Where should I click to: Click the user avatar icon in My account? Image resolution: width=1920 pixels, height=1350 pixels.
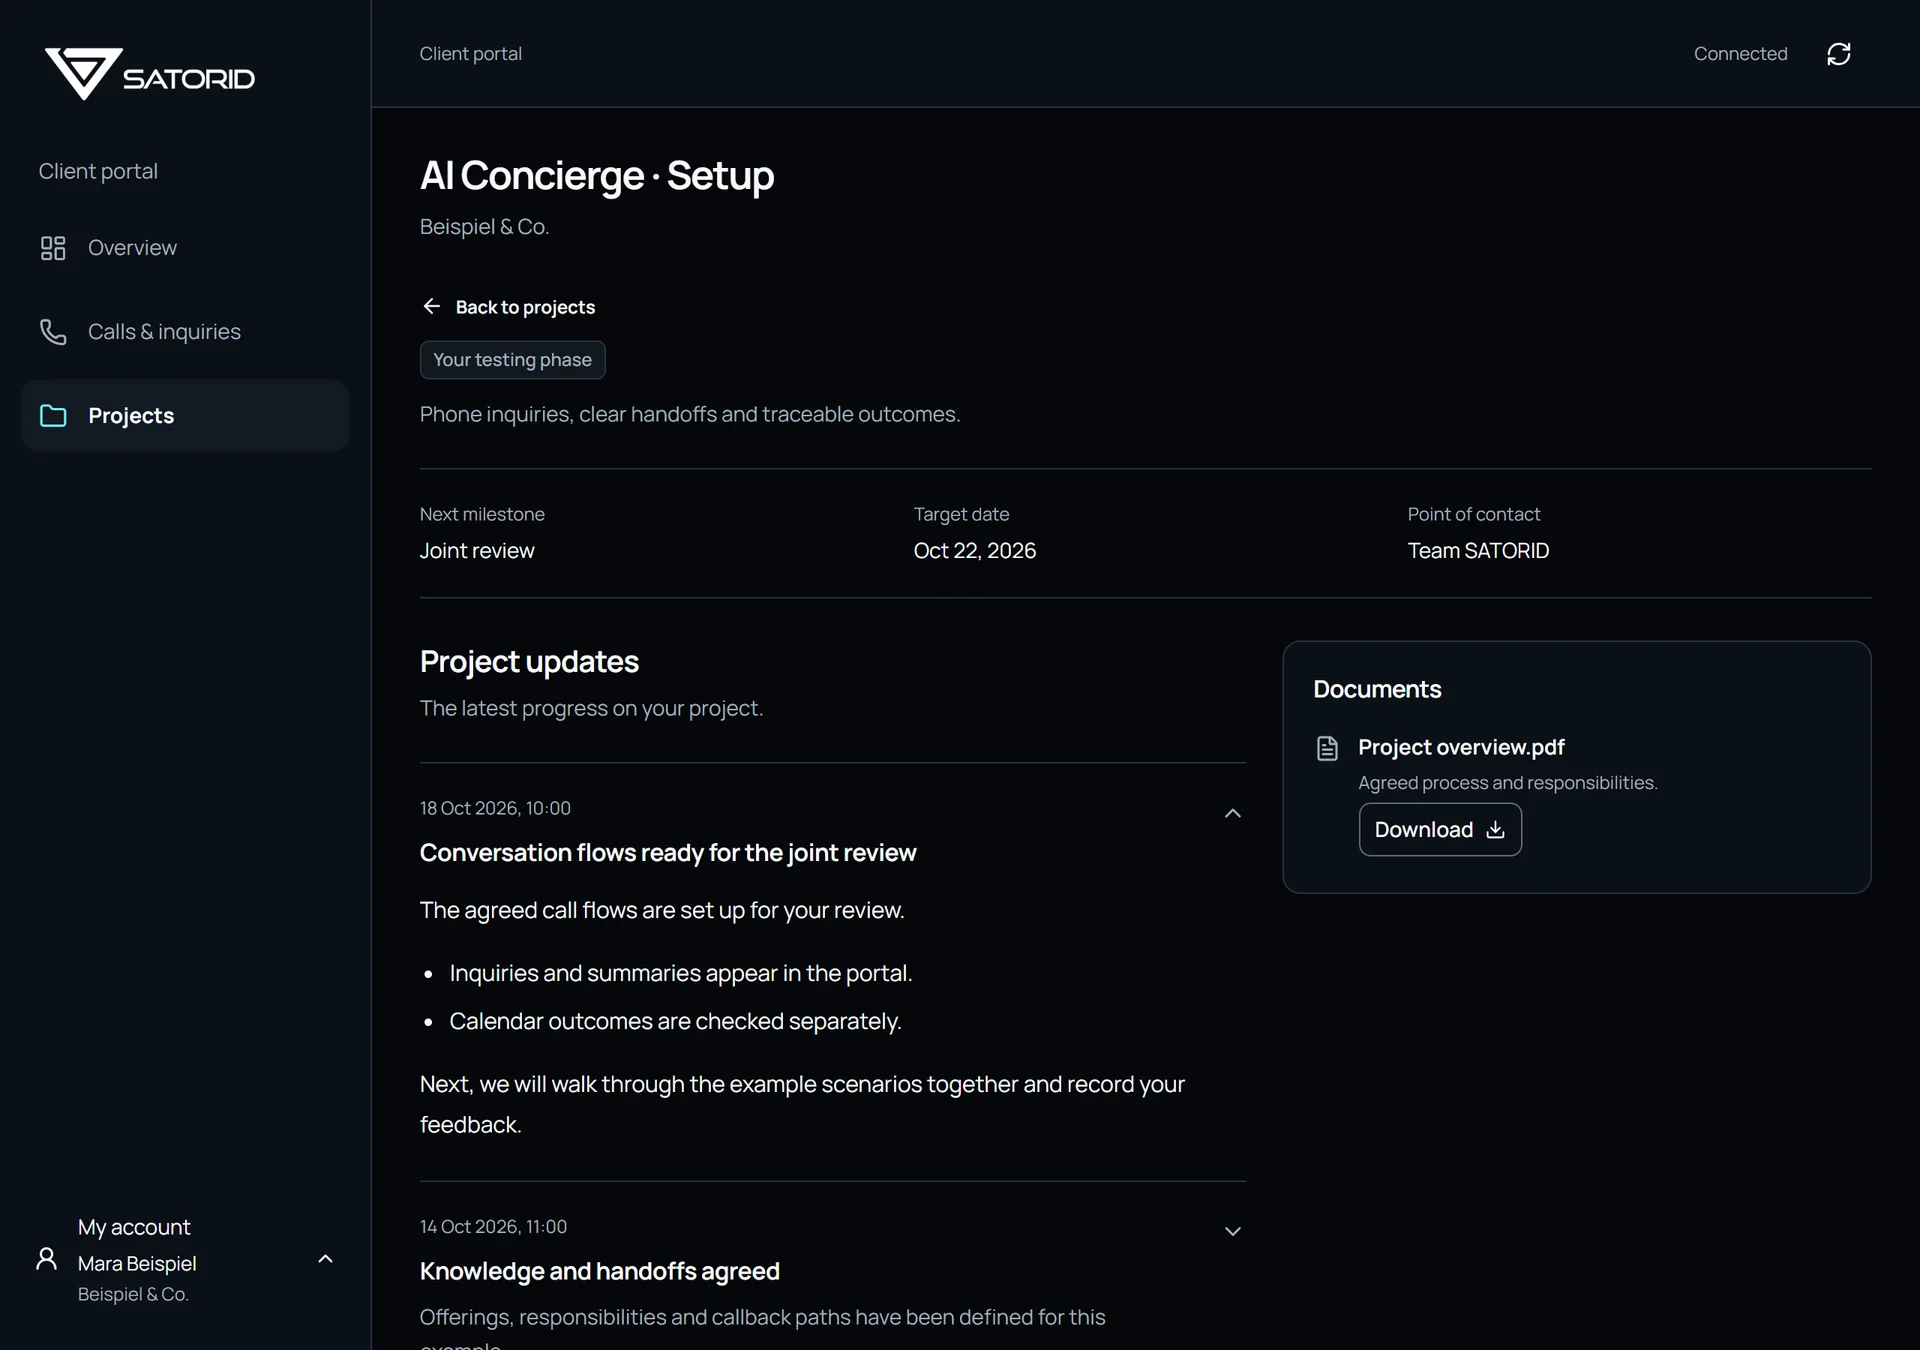point(46,1258)
